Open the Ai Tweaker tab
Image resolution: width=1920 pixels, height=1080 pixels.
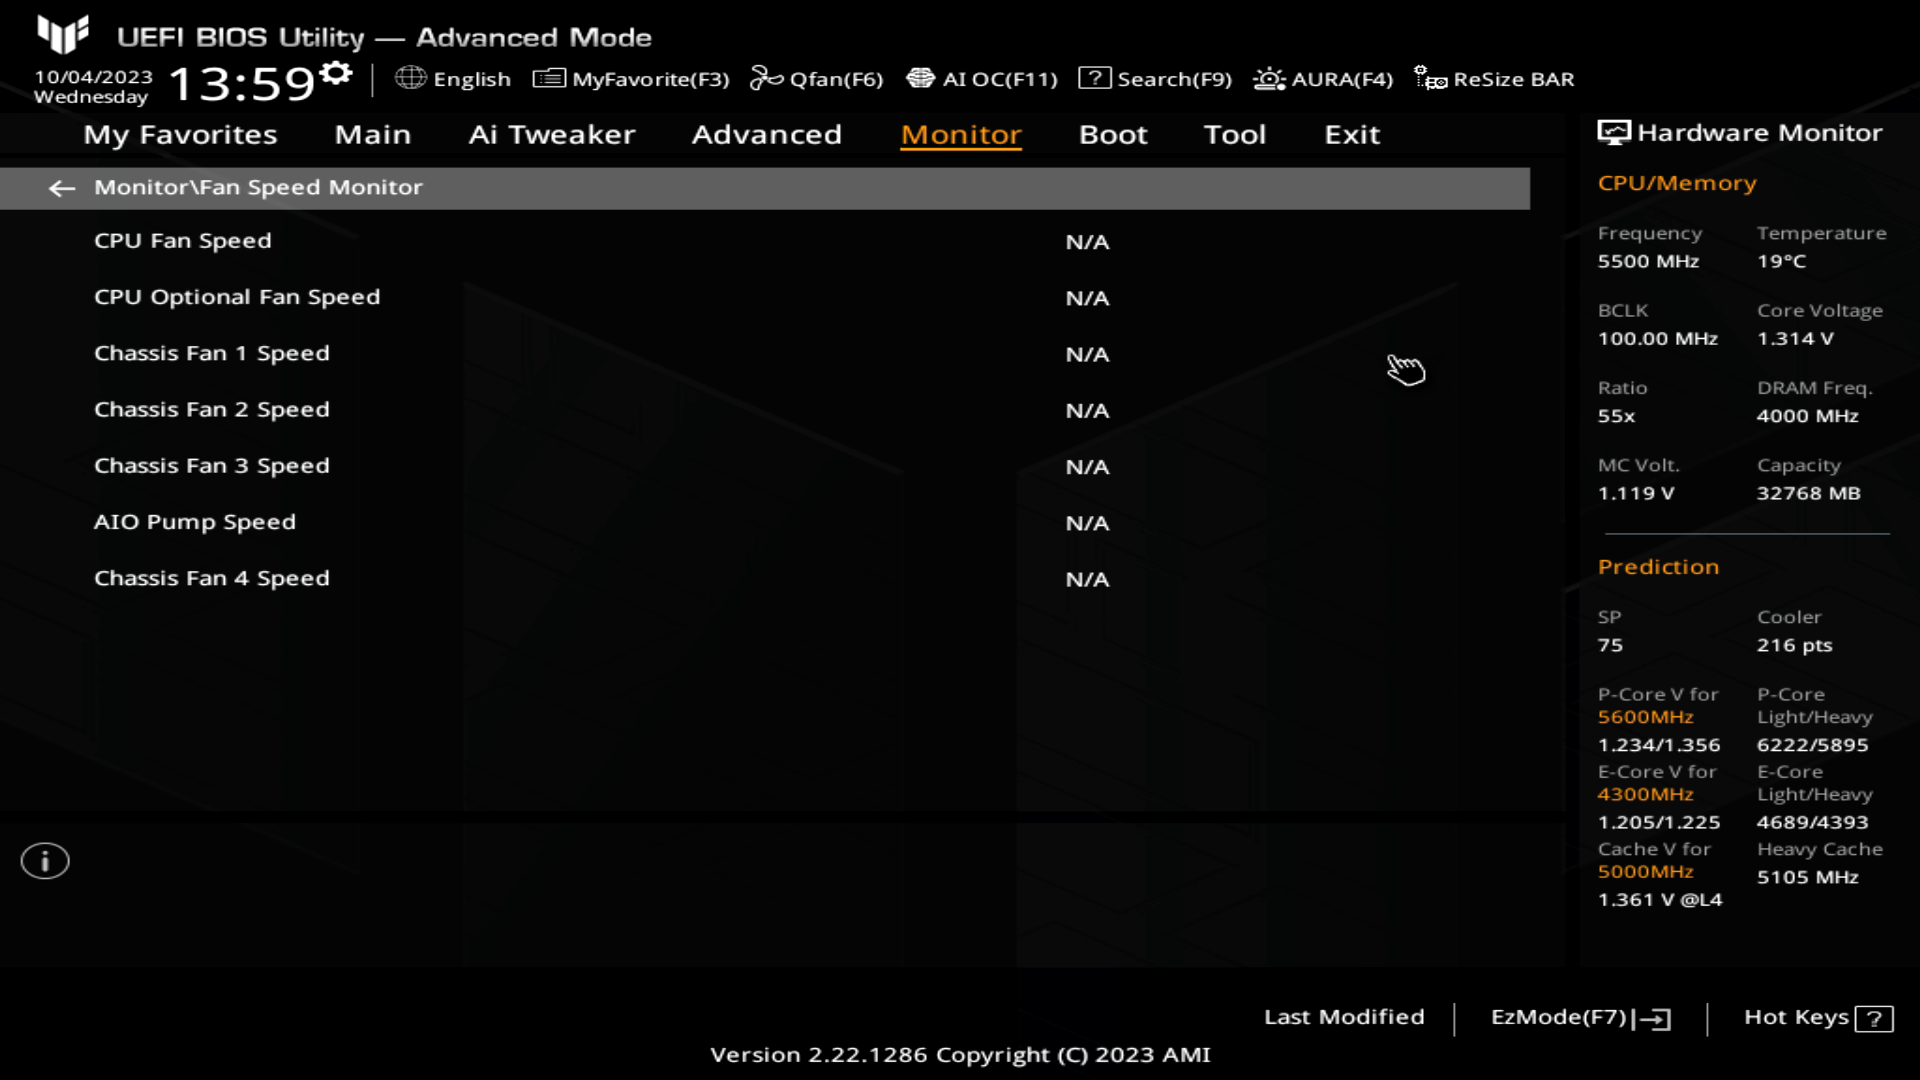coord(552,135)
